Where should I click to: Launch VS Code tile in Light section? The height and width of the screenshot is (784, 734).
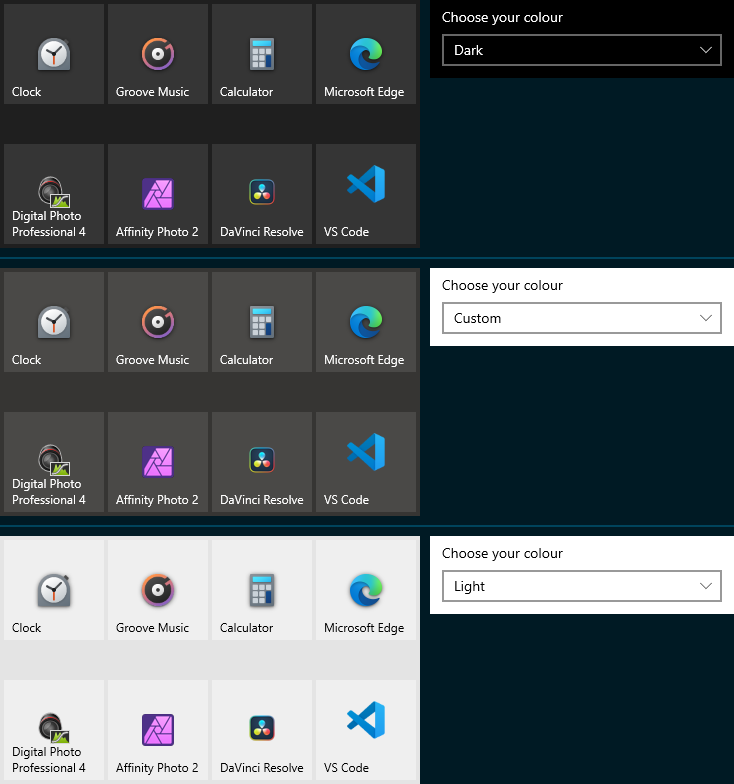pyautogui.click(x=366, y=730)
